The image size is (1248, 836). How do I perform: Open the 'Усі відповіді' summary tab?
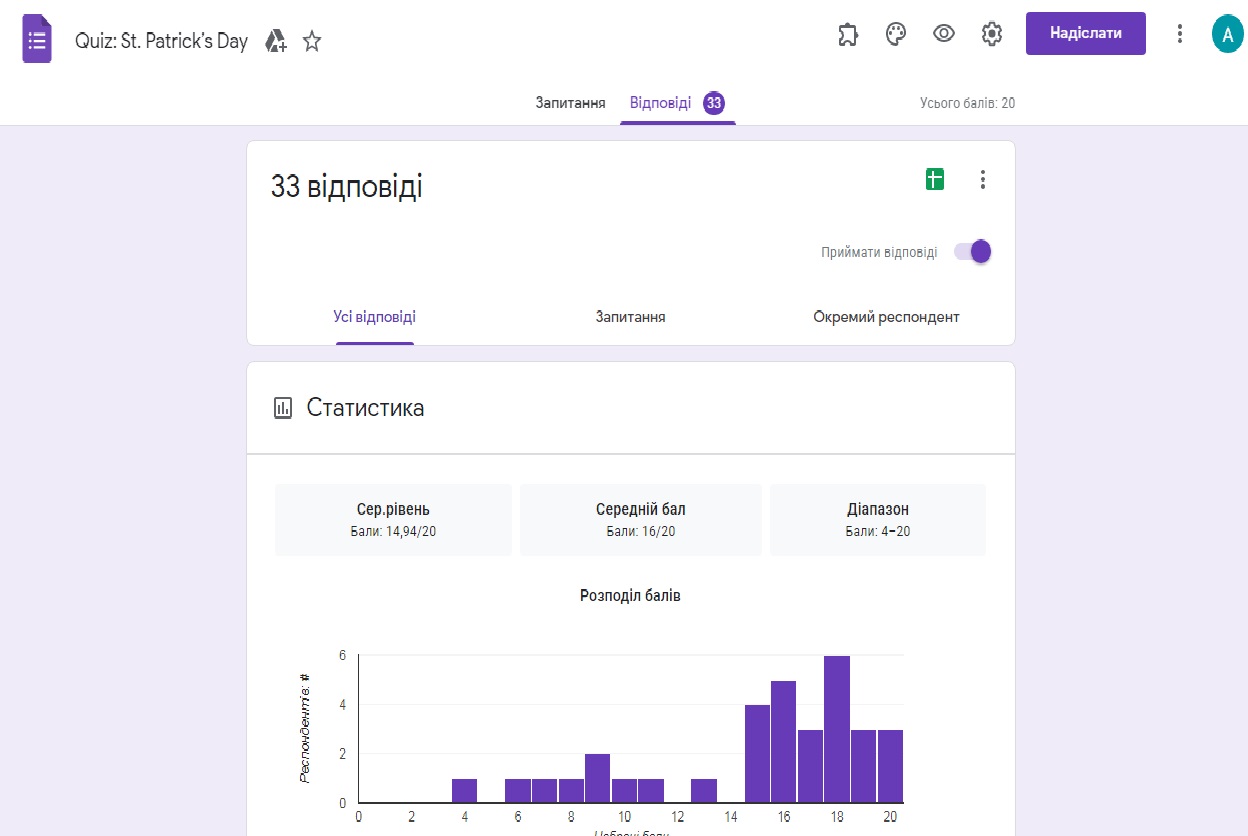point(375,317)
